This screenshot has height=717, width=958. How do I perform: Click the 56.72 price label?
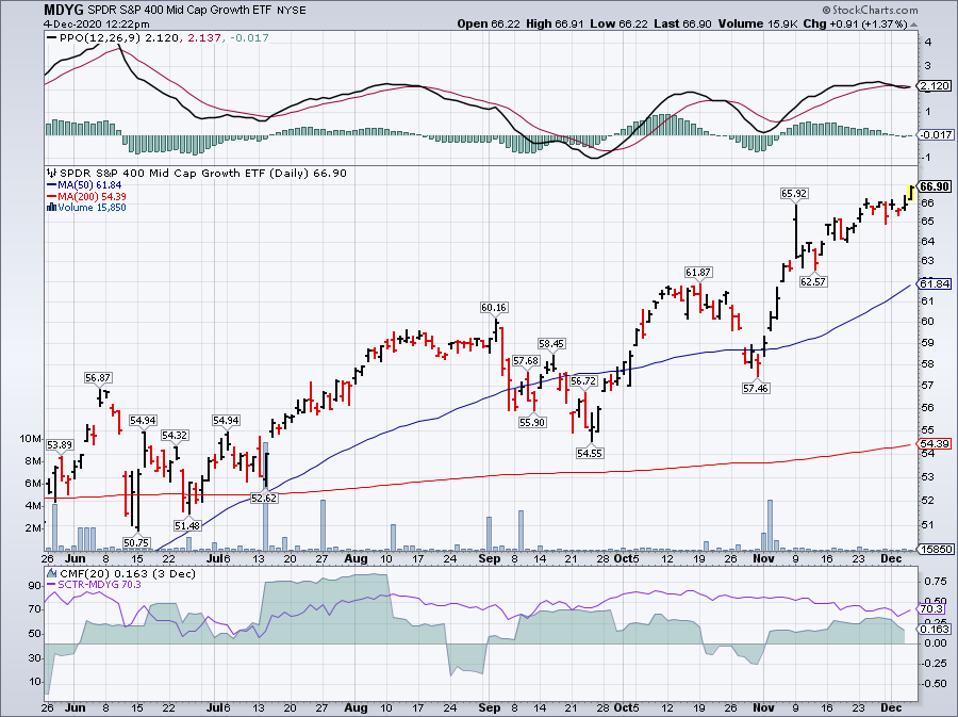click(x=583, y=381)
